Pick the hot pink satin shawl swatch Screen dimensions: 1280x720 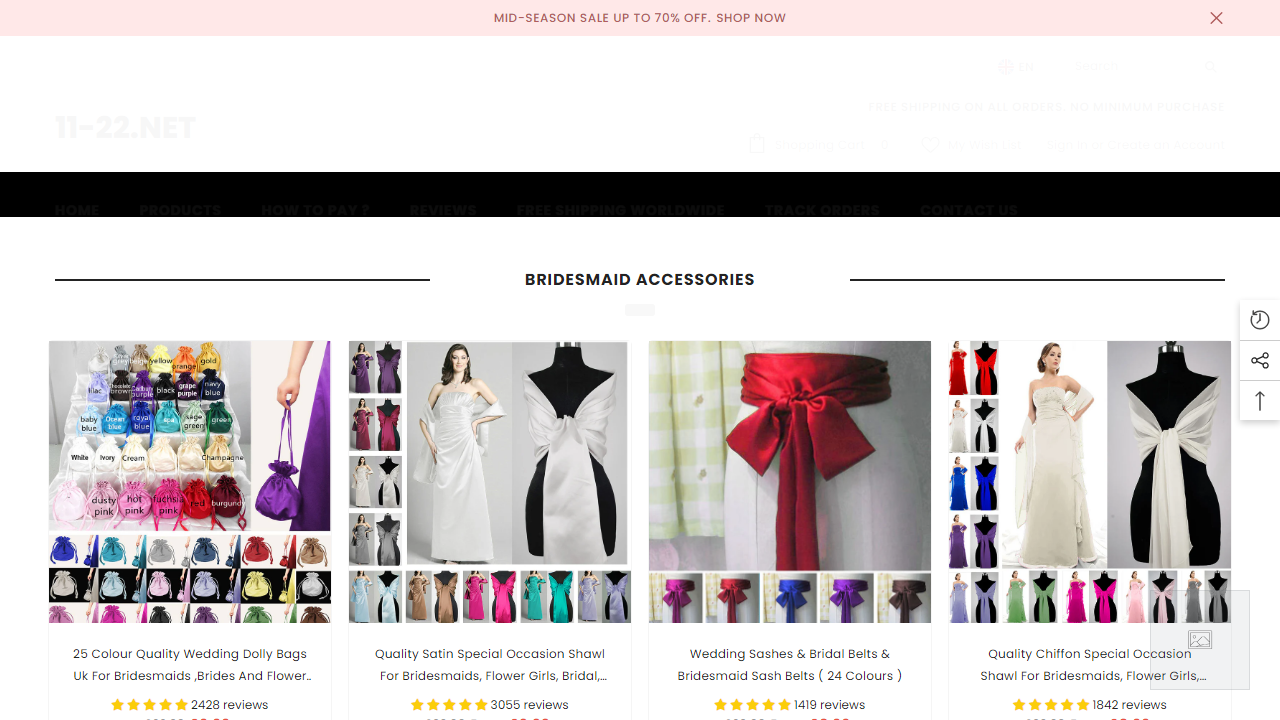(x=490, y=597)
